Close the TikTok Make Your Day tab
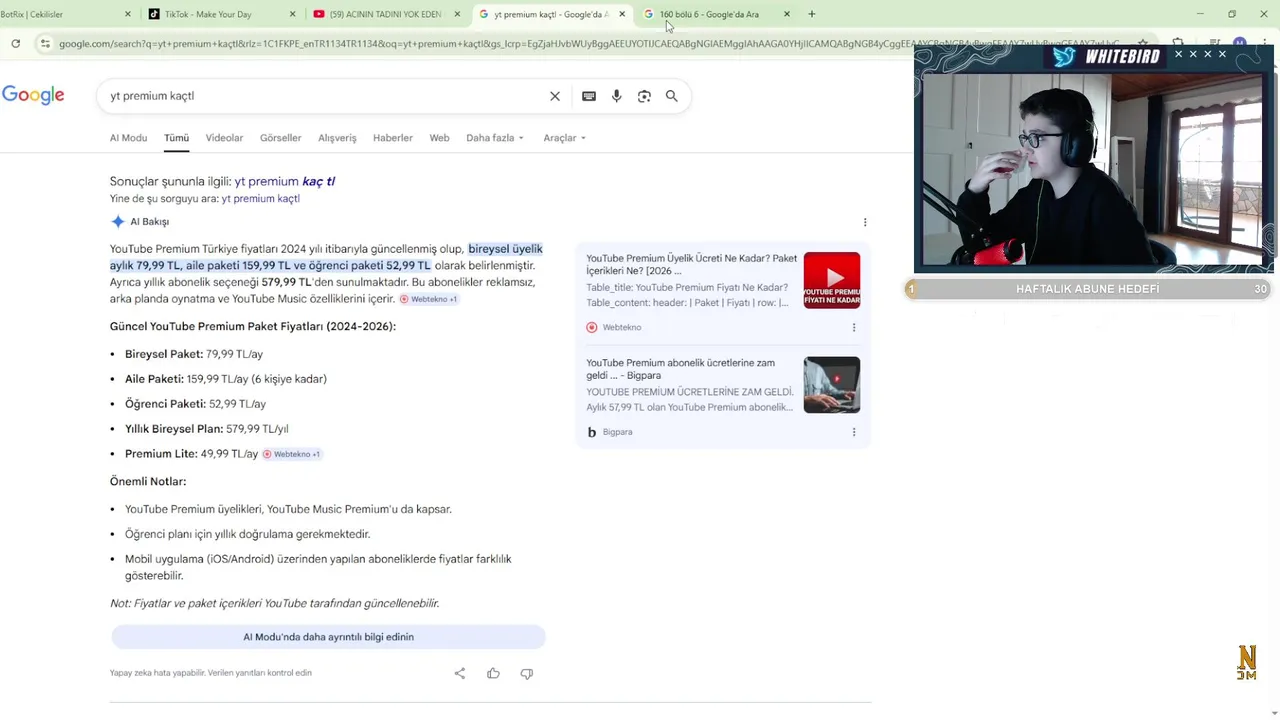The height and width of the screenshot is (720, 1280). pos(292,14)
